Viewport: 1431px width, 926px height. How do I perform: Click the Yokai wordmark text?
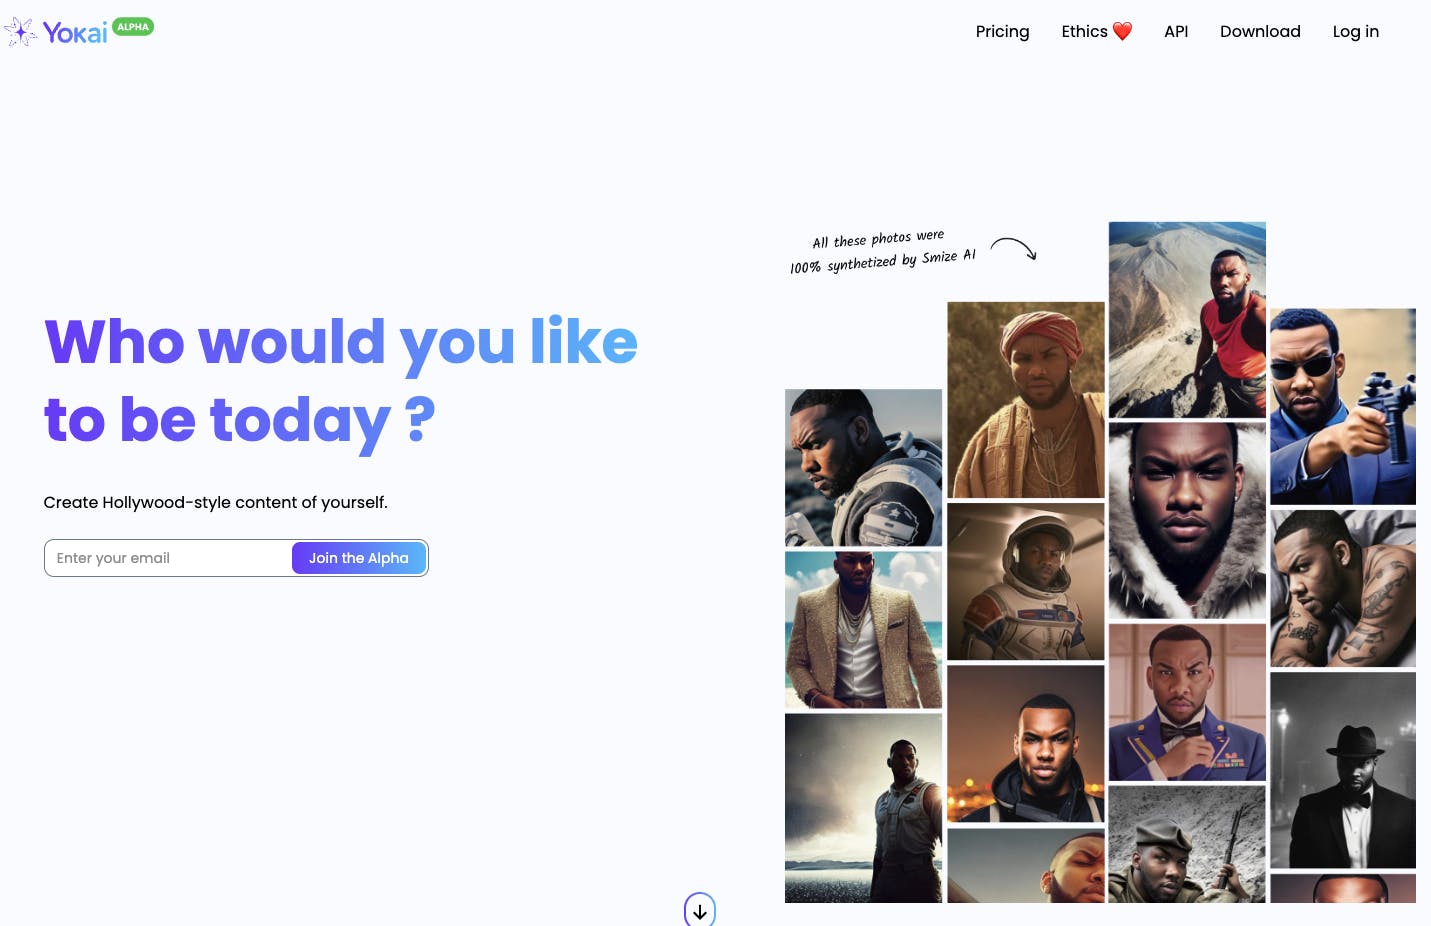(75, 33)
